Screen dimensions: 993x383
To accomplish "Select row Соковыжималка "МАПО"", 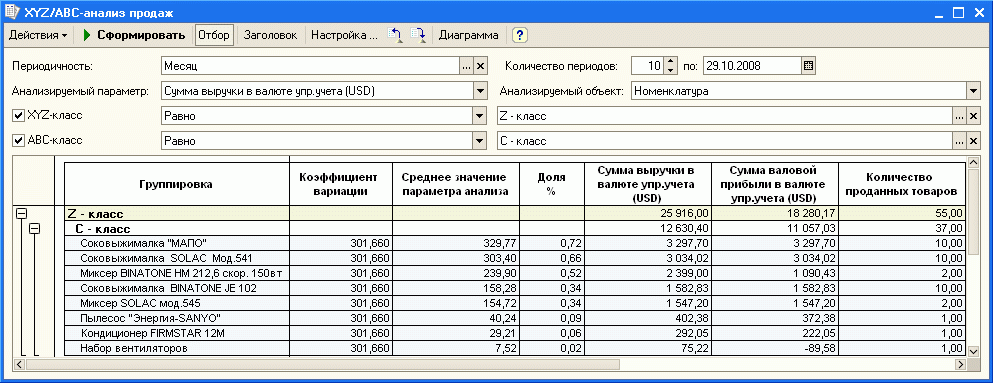I will coord(515,243).
